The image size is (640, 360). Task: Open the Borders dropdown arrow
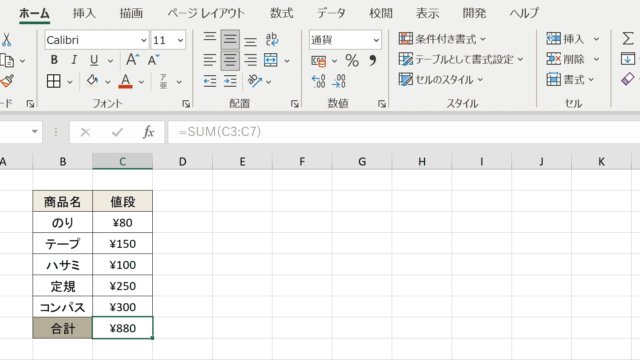coord(70,82)
